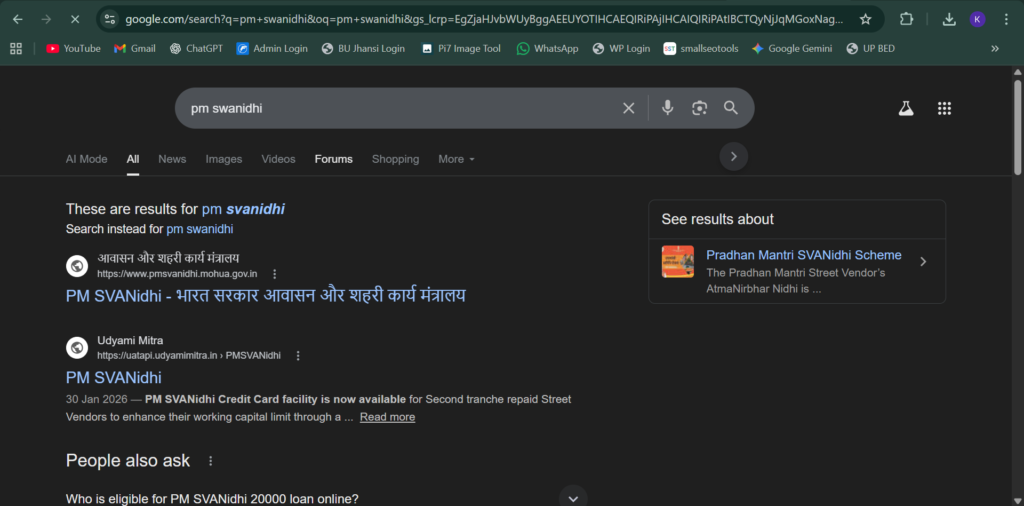Open Chrome extensions puzzle icon
This screenshot has height=506, width=1024.
(x=907, y=19)
